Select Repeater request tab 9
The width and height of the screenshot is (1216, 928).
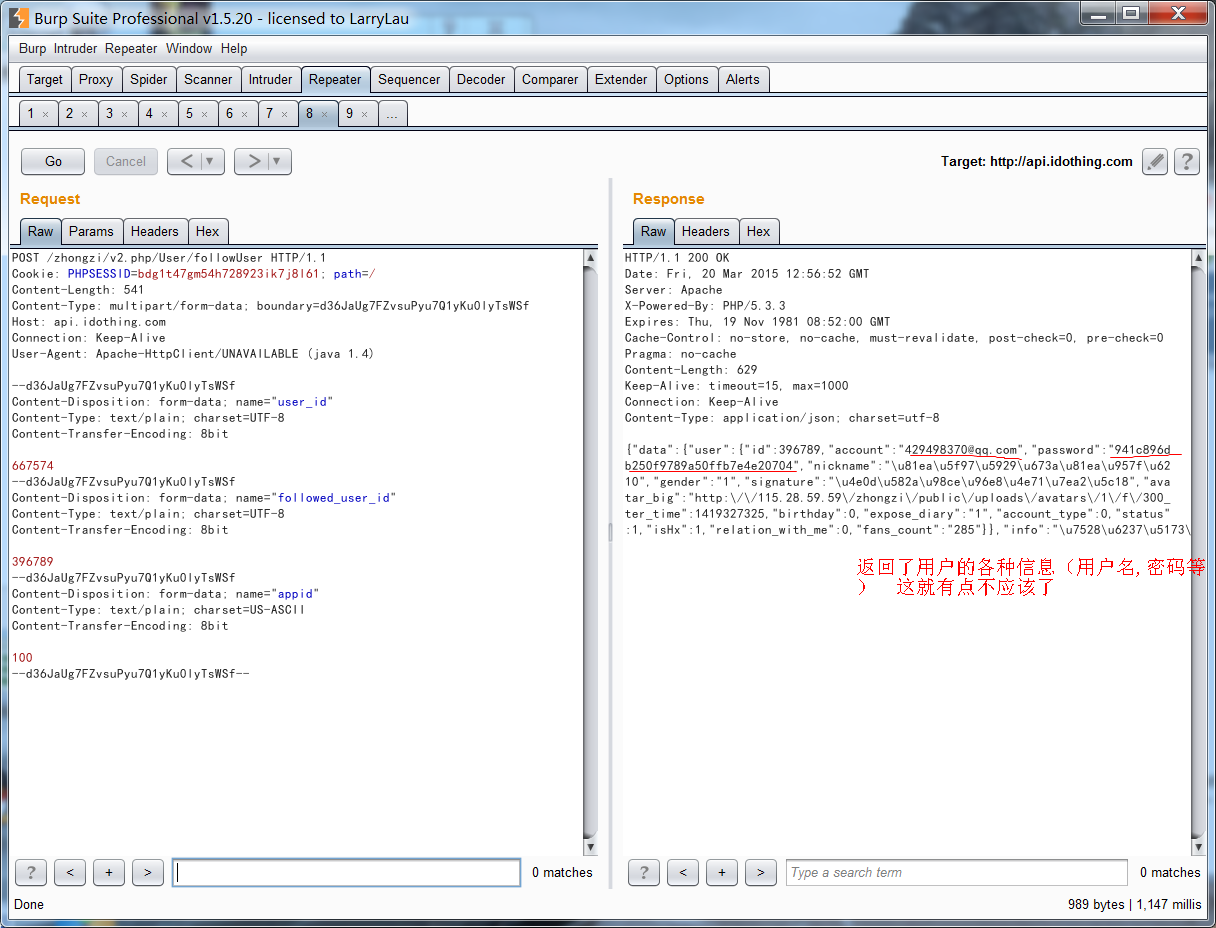(350, 114)
